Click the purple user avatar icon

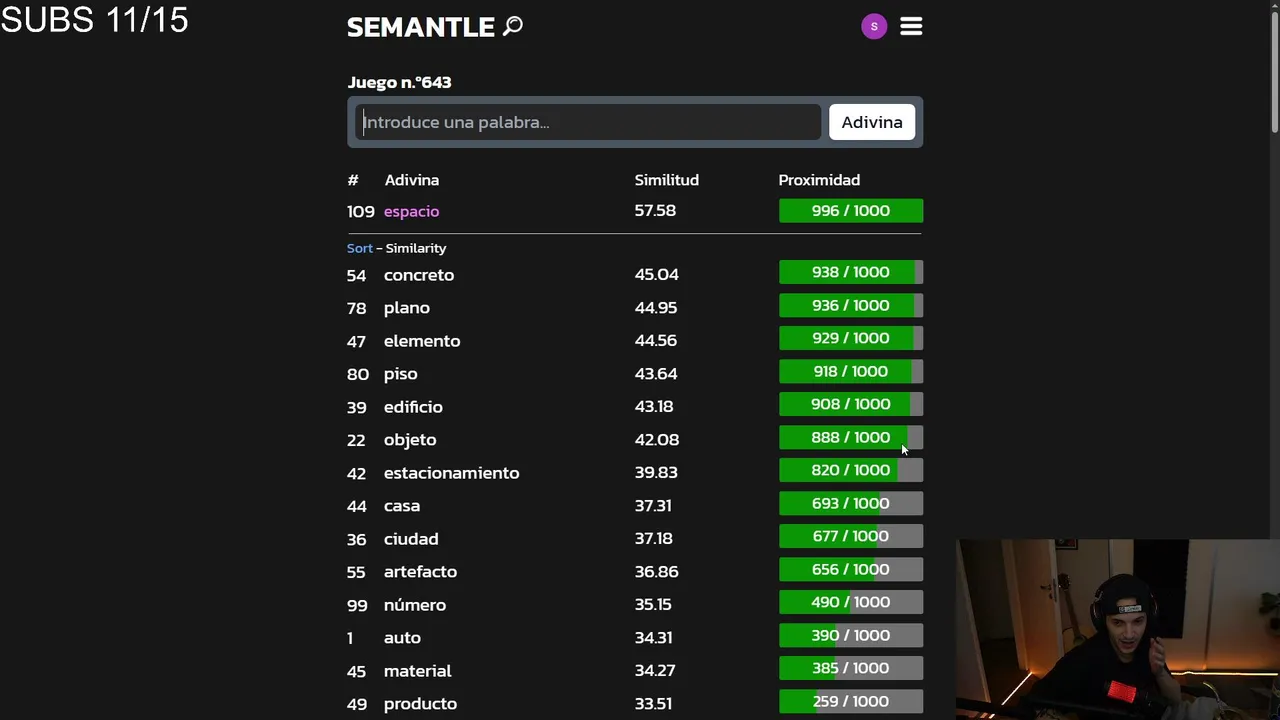click(874, 27)
